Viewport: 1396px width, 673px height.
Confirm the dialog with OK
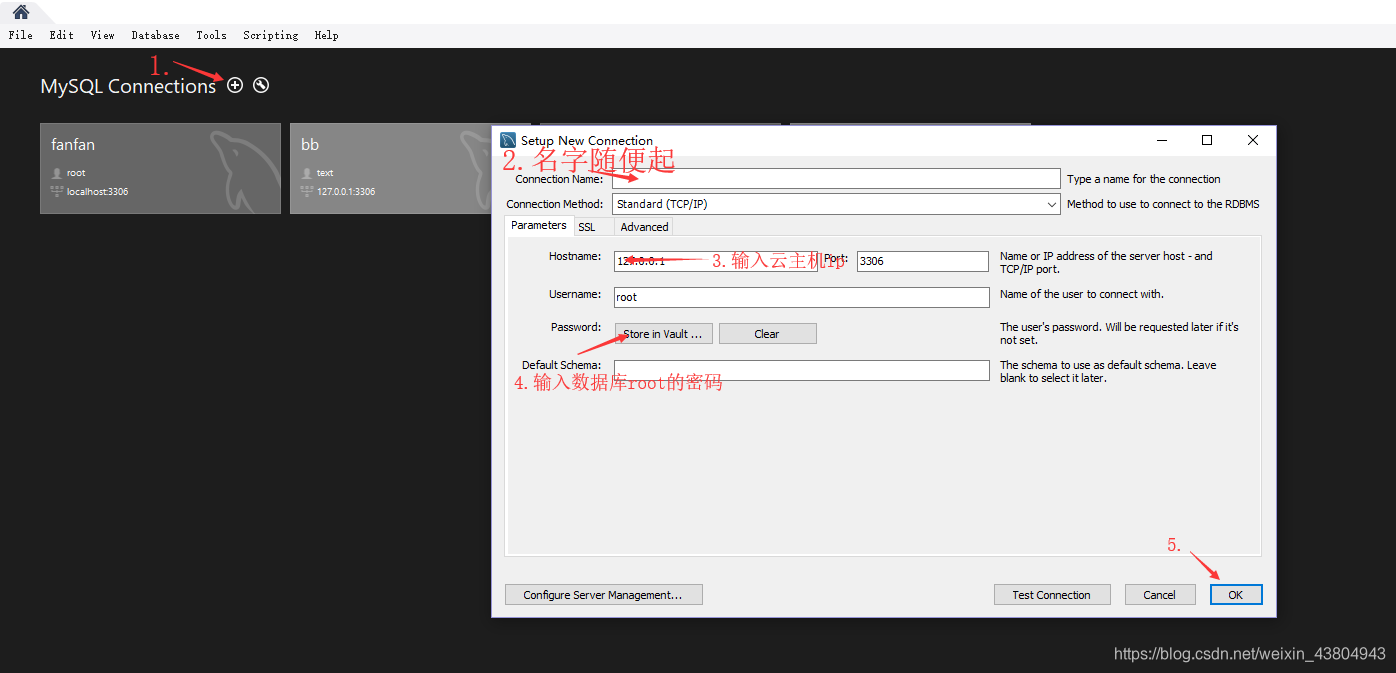(1236, 595)
